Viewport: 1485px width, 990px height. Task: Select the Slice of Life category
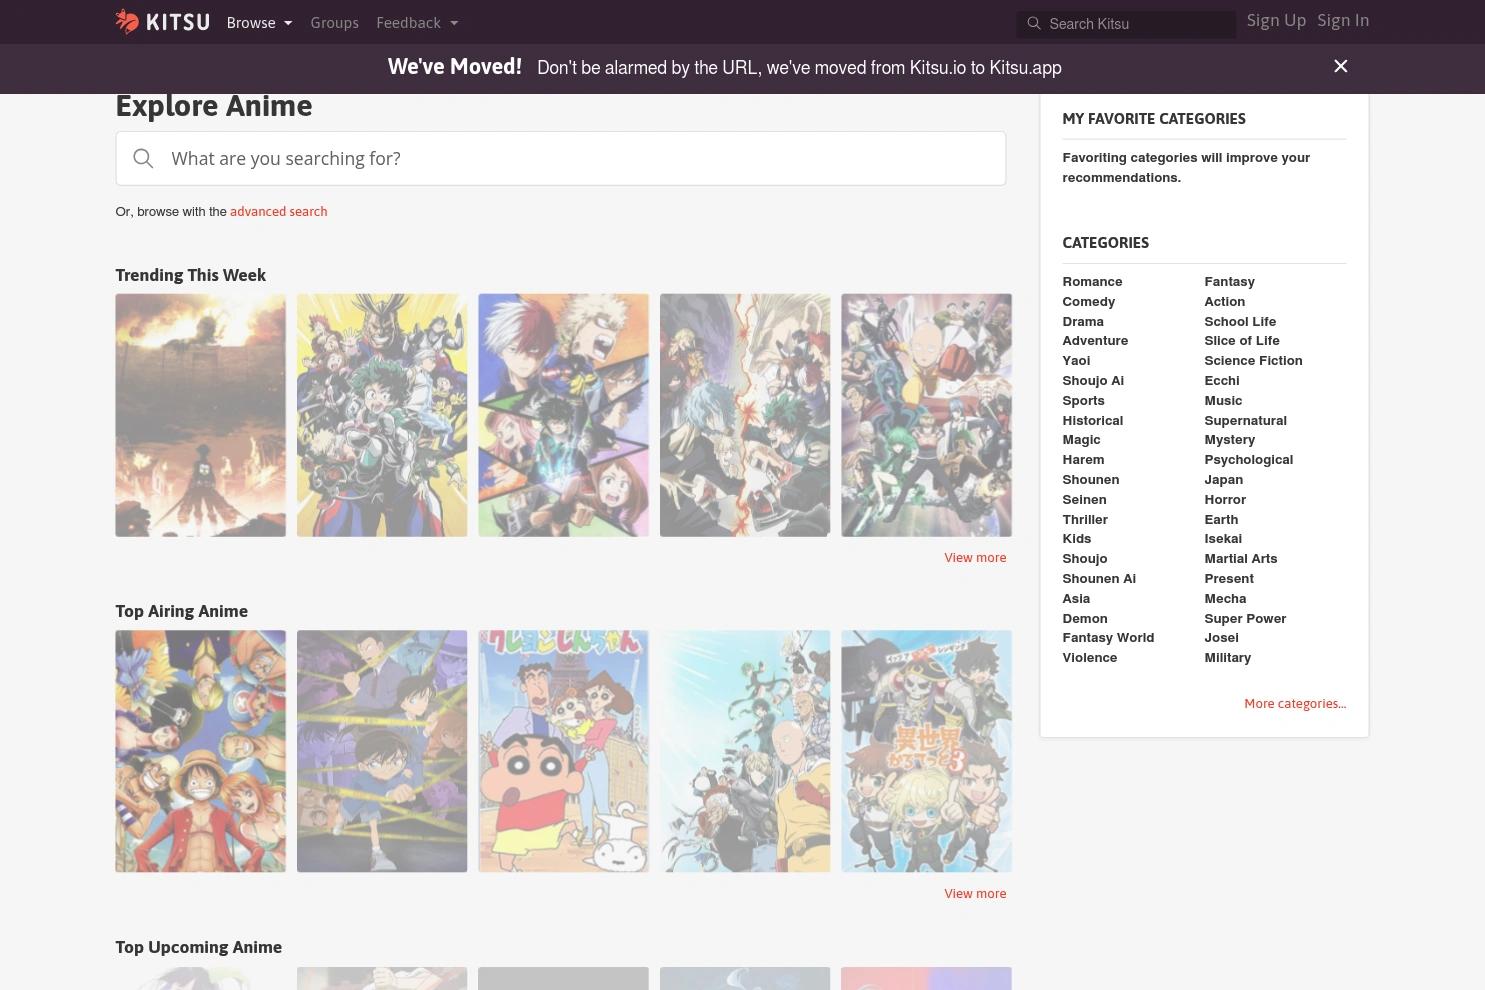(x=1242, y=340)
